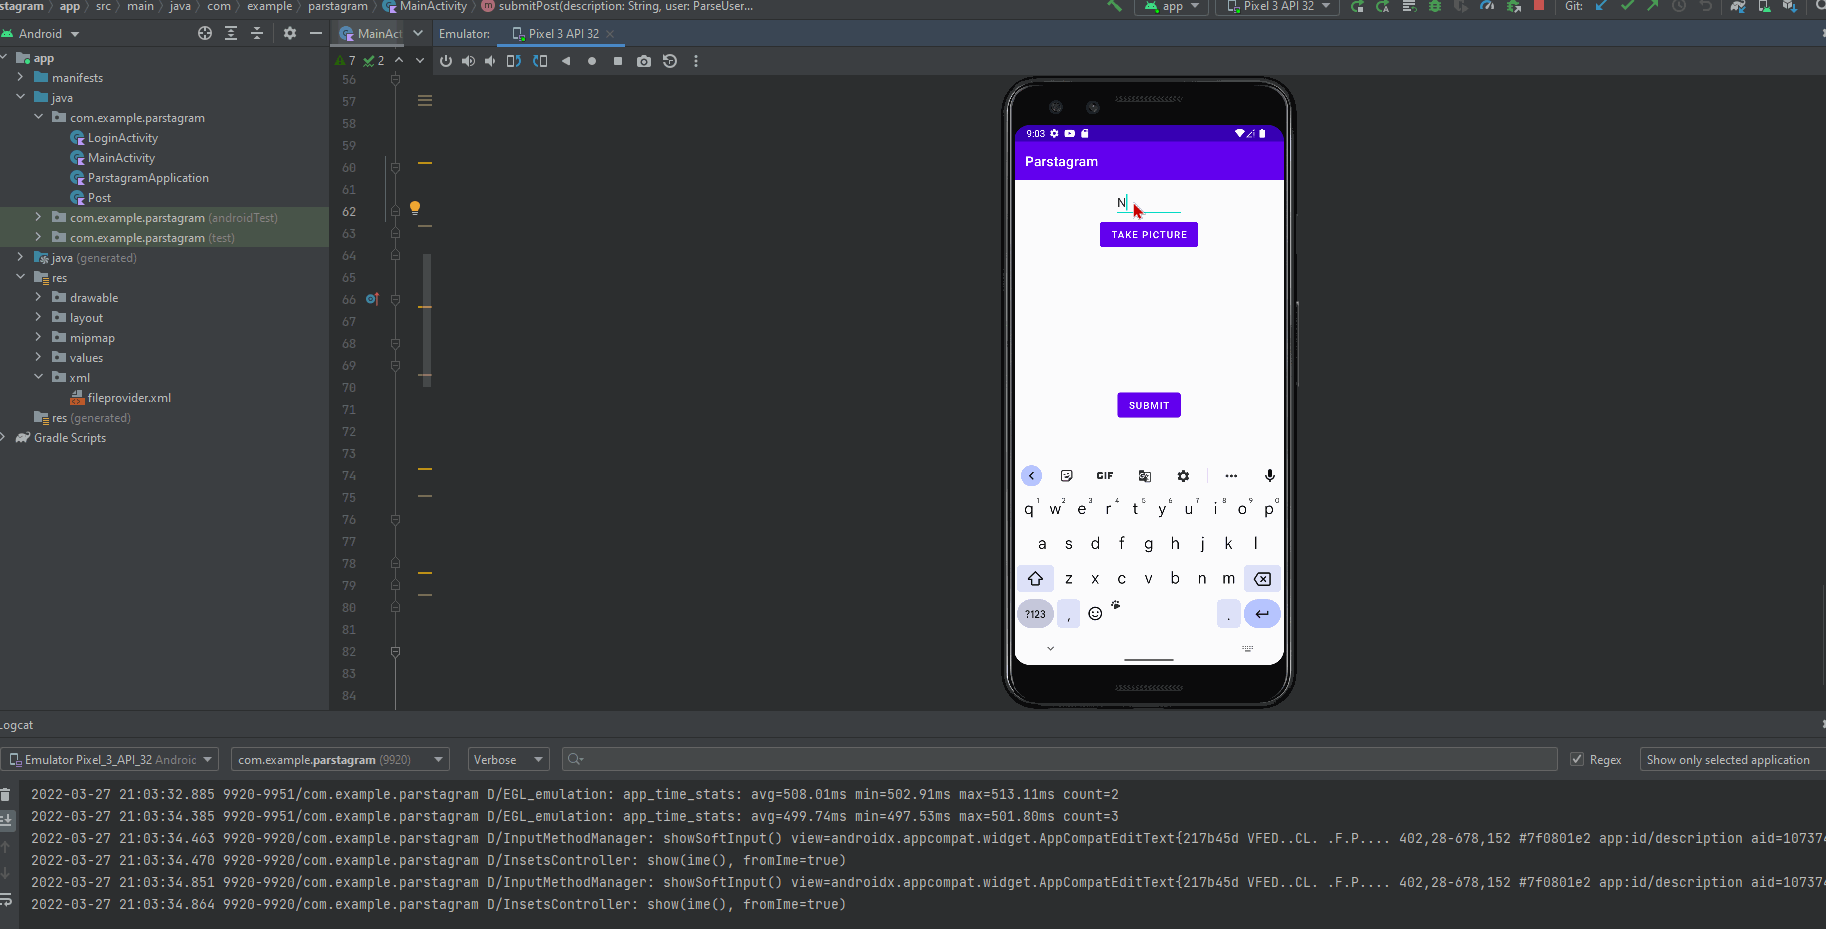
Task: Raise emulator volume with the volume up icon
Action: [468, 61]
